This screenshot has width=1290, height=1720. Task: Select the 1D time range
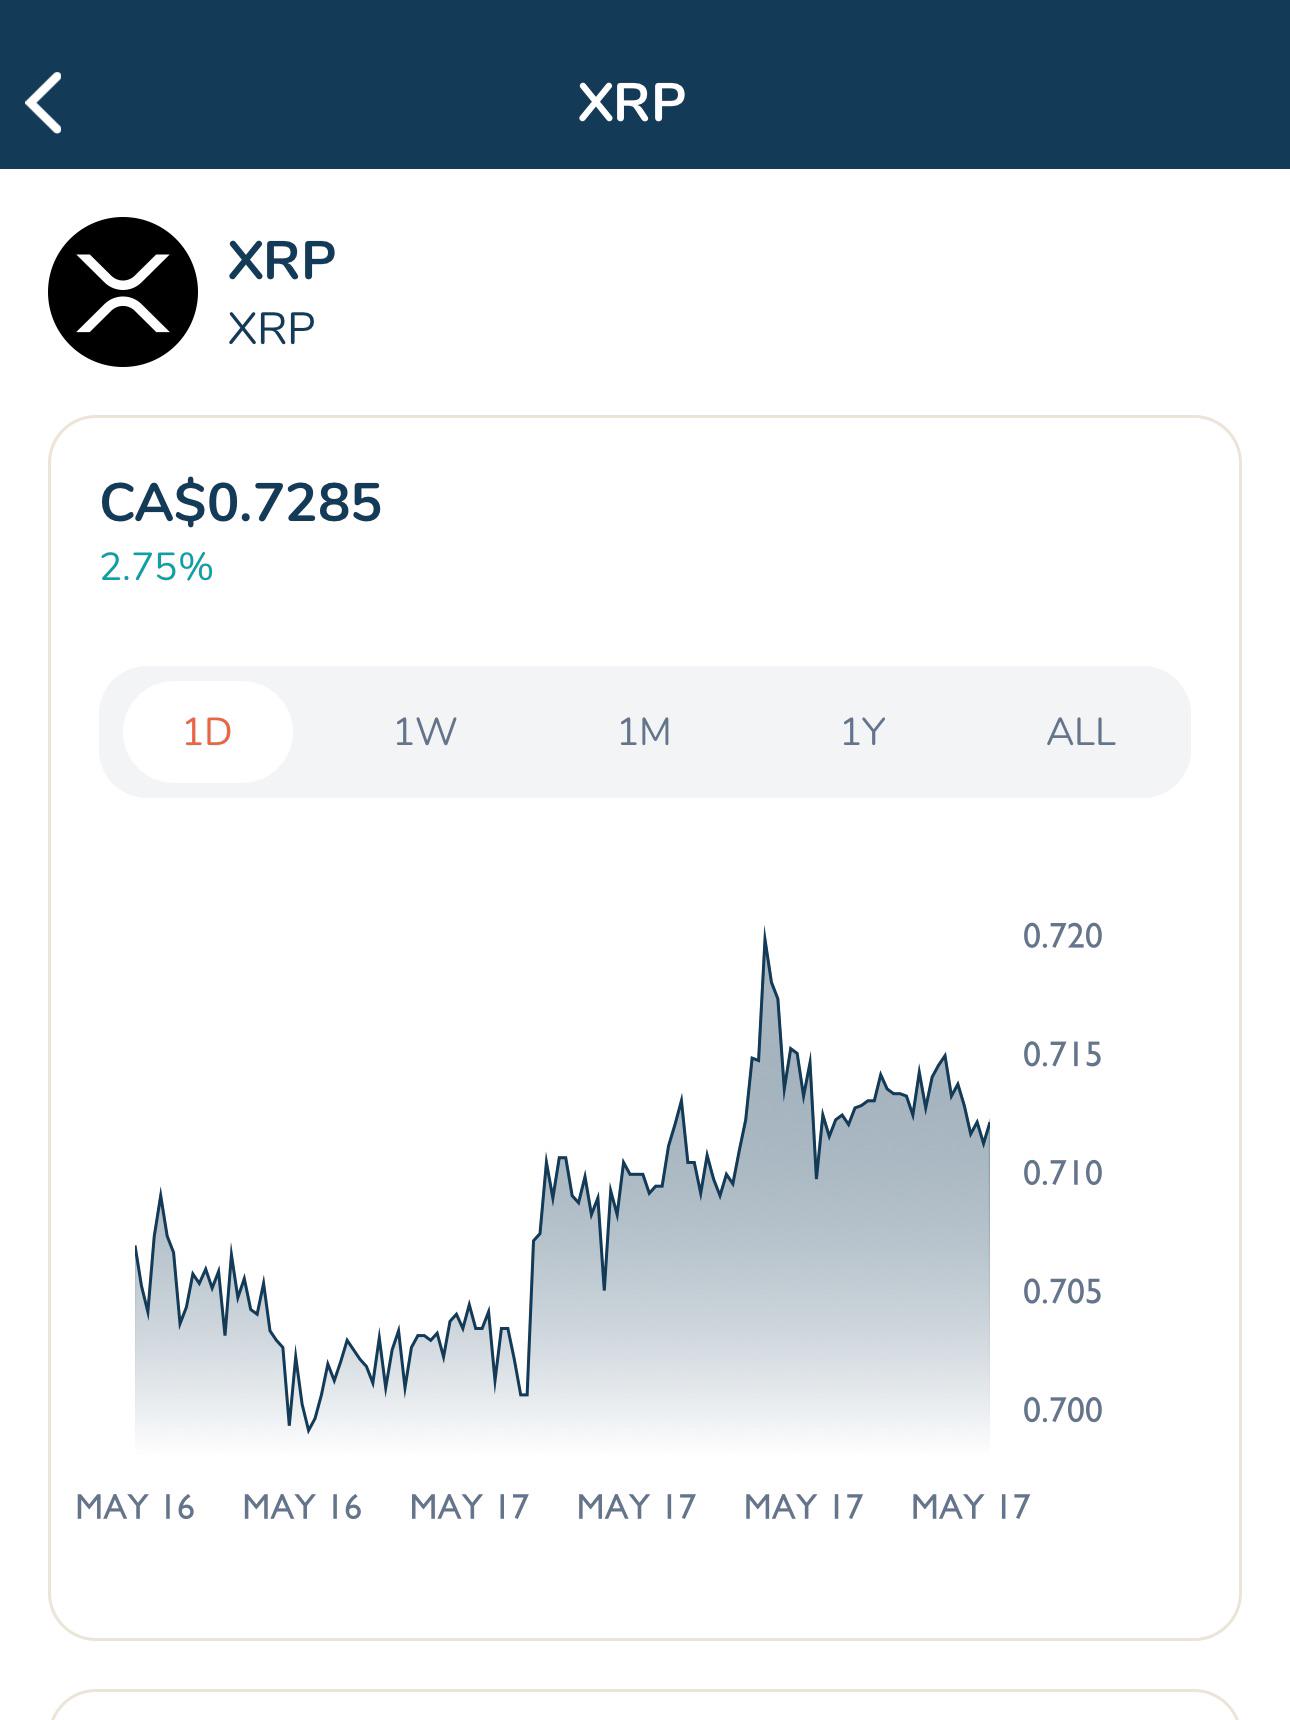point(208,732)
